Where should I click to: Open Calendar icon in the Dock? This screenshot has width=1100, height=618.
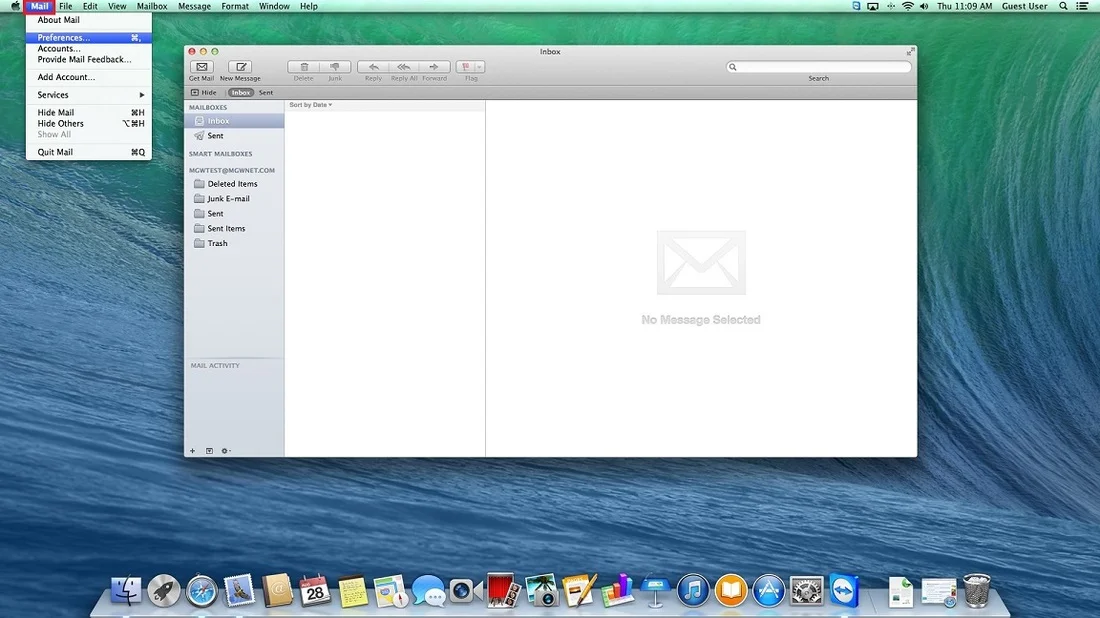[315, 591]
